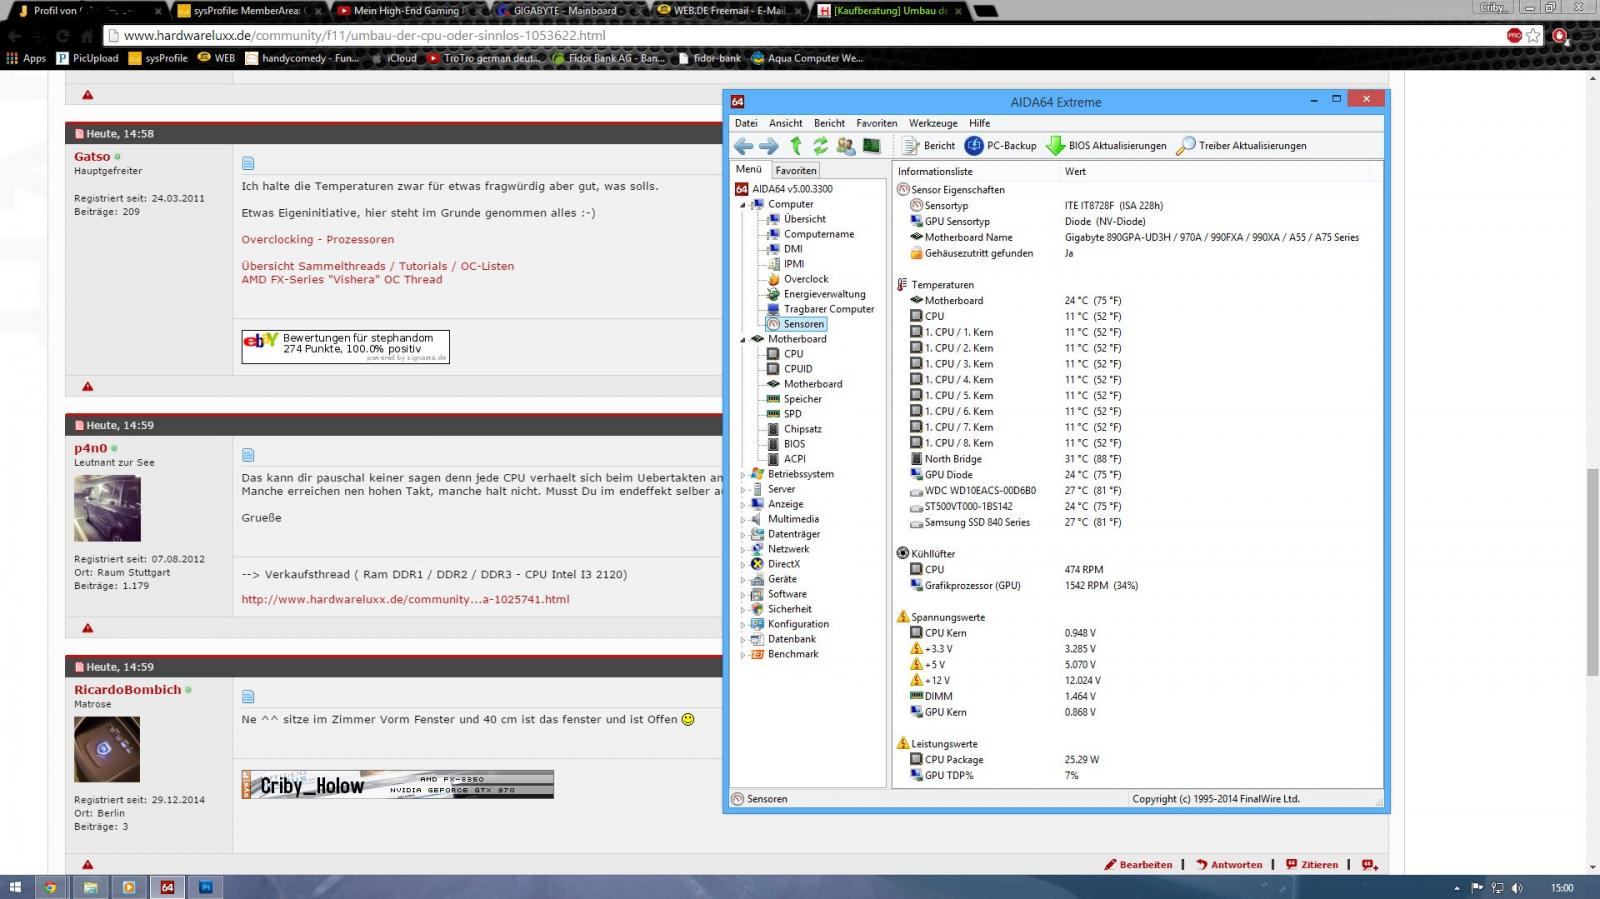This screenshot has height=899, width=1600.
Task: Select Übersicht in the Computer tree
Action: coord(804,219)
